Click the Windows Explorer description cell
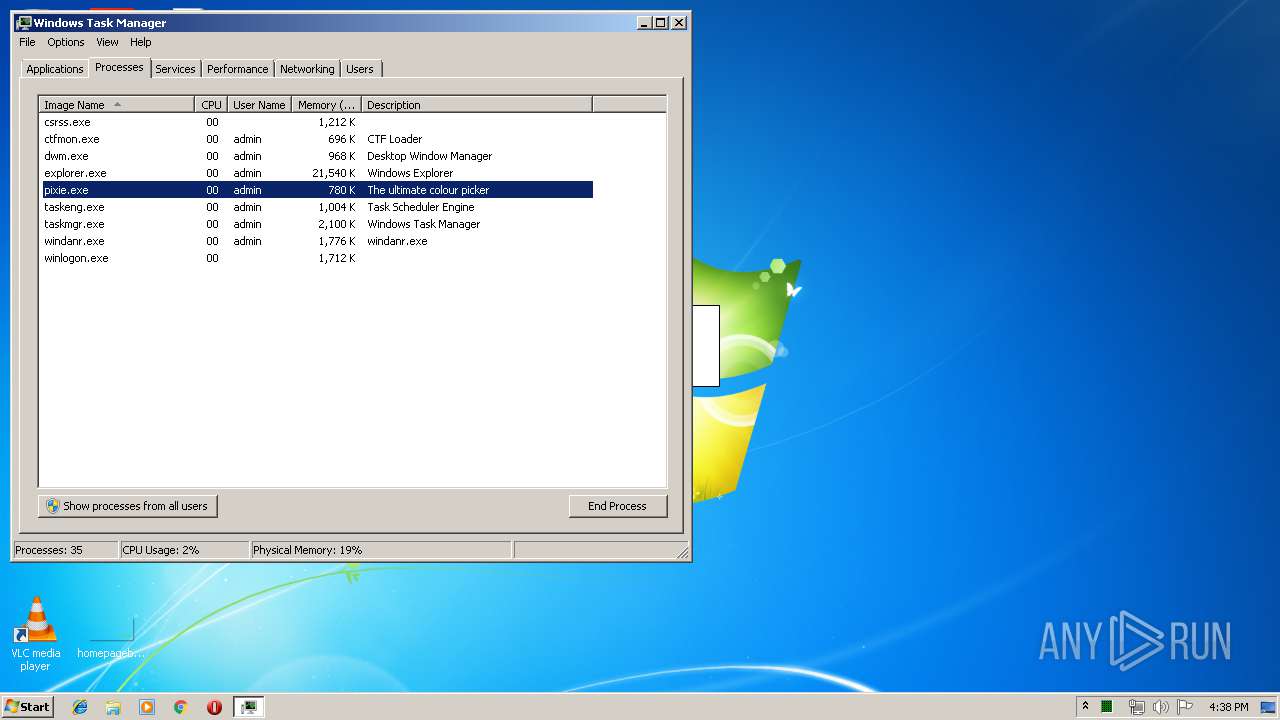The width and height of the screenshot is (1280, 720). pos(410,173)
